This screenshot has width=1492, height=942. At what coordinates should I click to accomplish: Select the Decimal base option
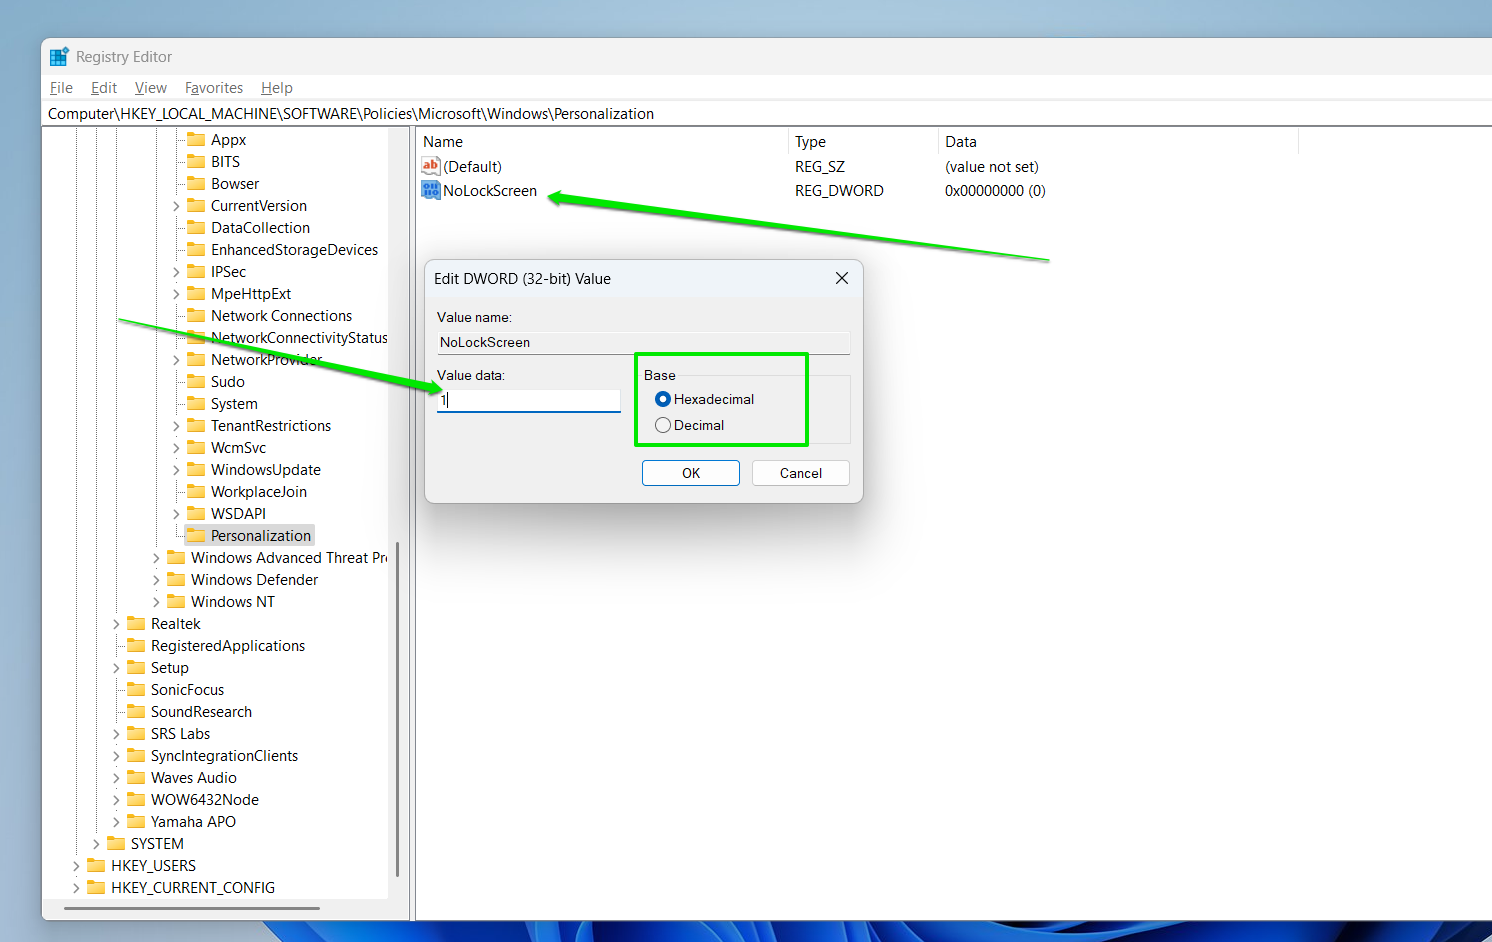coord(663,425)
